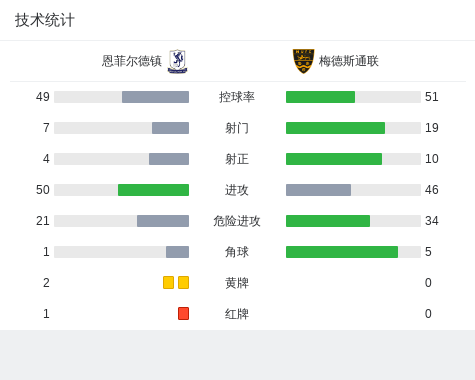475x380 pixels.
Task: Click the 控球率 stat label
Action: [x=237, y=97]
